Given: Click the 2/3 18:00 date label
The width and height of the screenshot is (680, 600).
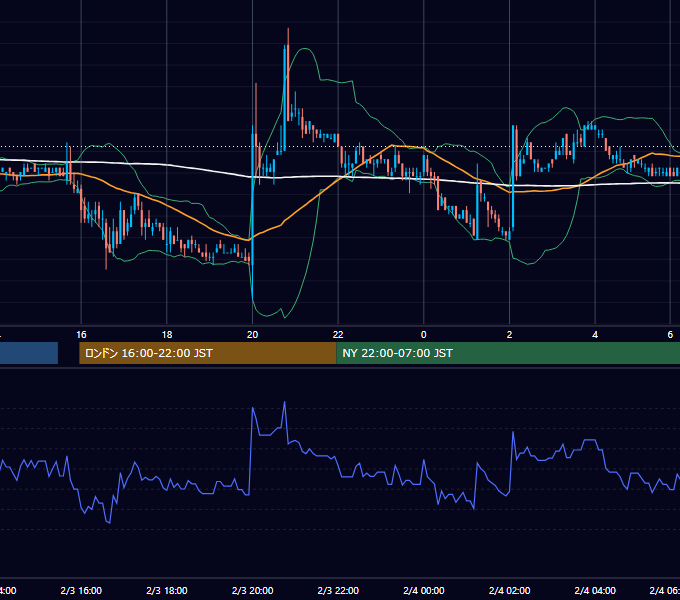Looking at the screenshot, I should coord(167,590).
